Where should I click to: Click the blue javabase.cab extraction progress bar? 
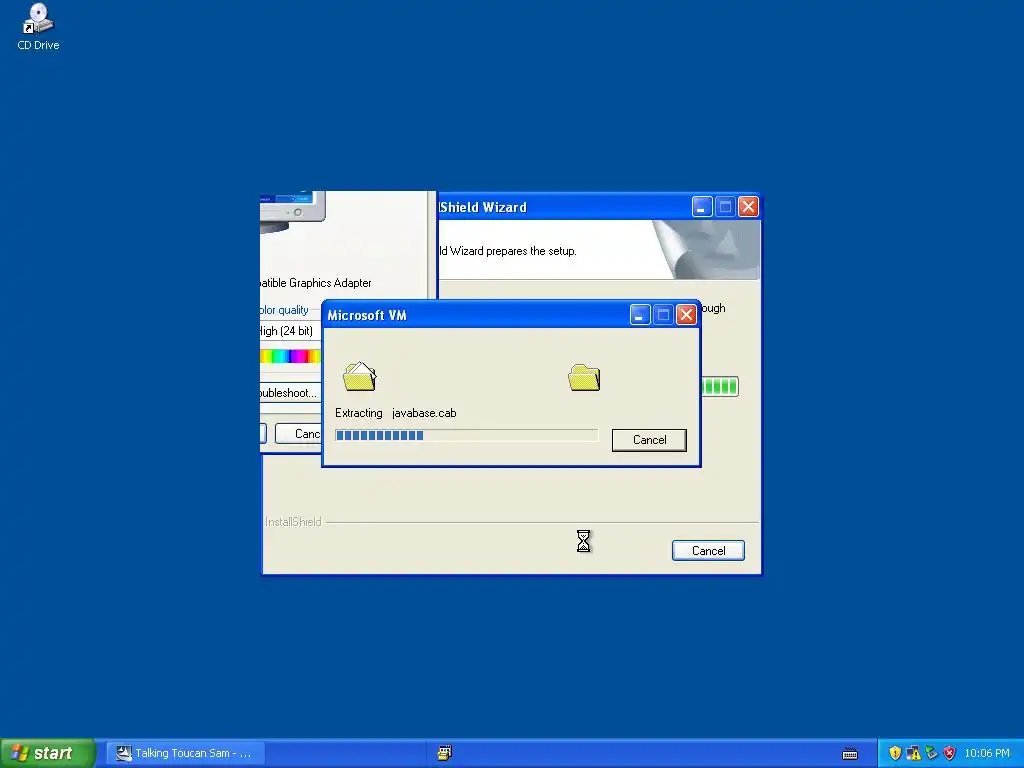click(x=466, y=436)
